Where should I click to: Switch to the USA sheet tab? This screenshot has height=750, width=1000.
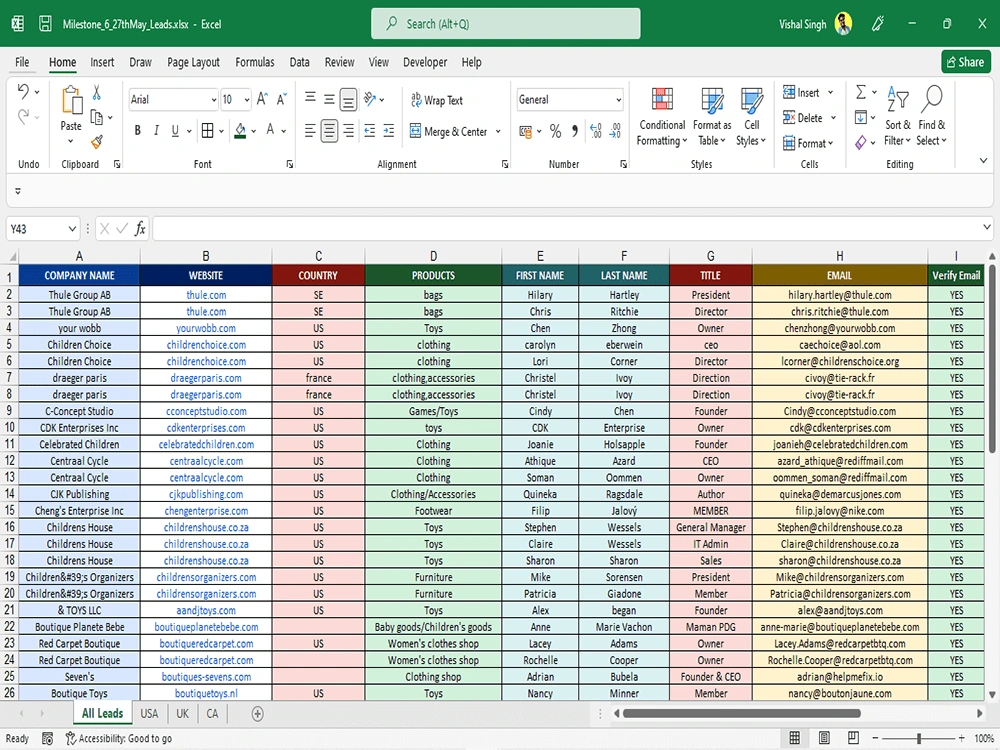click(149, 714)
